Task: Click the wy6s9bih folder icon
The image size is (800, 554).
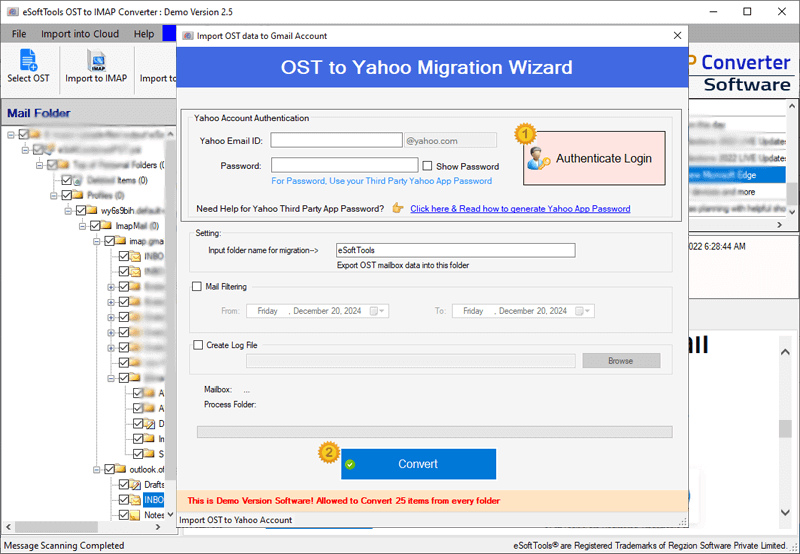Action: (x=92, y=210)
